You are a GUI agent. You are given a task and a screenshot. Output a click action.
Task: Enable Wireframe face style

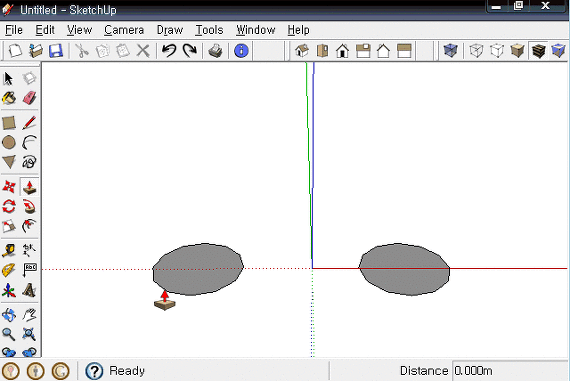pos(476,51)
